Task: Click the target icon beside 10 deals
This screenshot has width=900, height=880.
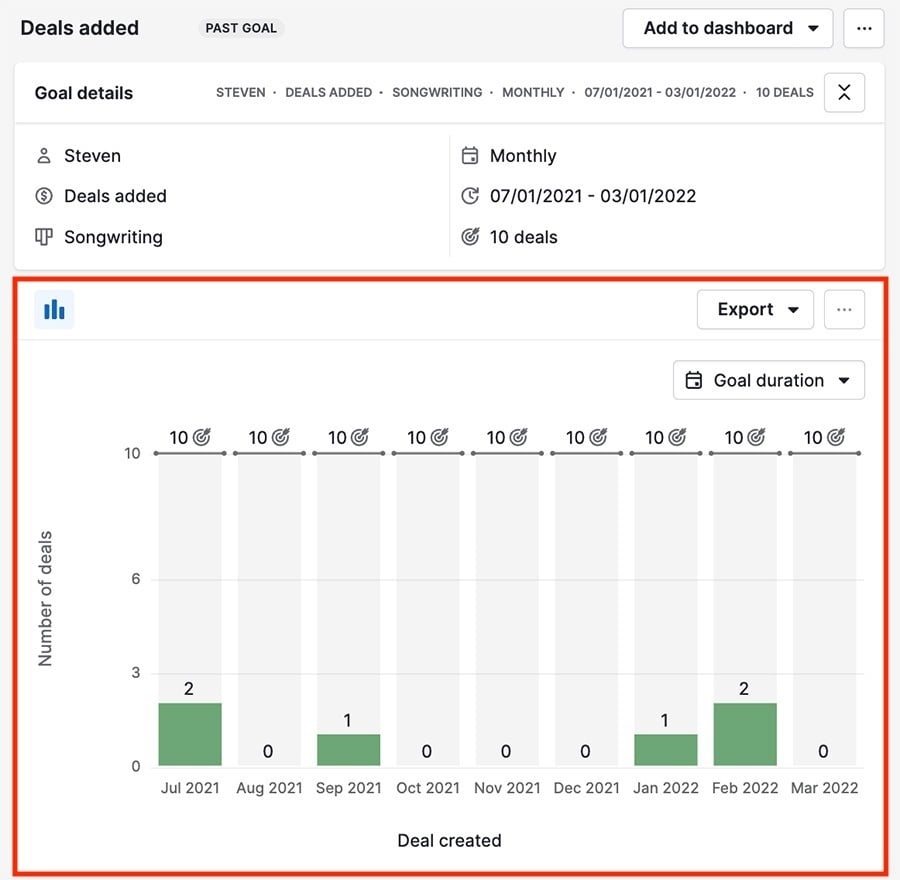Action: (470, 237)
